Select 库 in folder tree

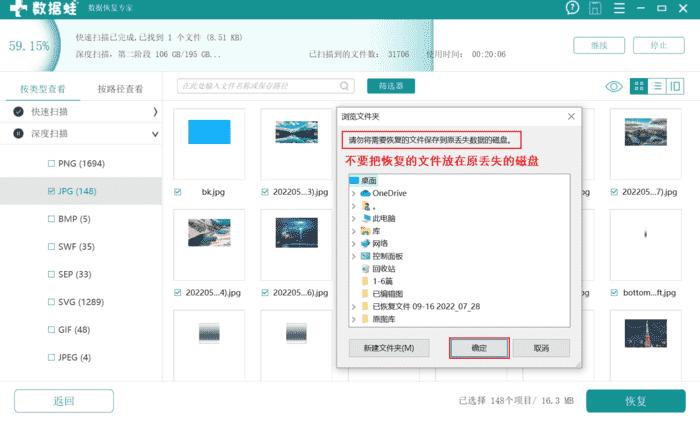376,231
